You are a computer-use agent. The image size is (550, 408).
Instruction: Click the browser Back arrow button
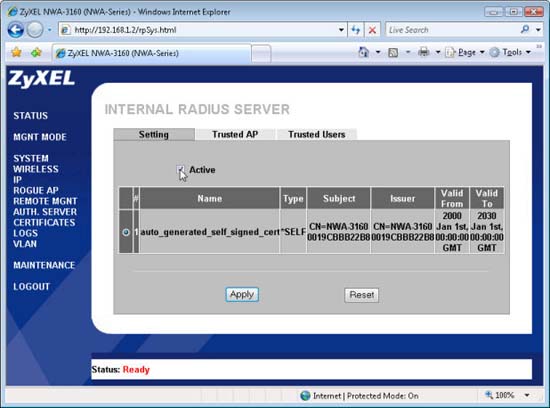[16, 30]
